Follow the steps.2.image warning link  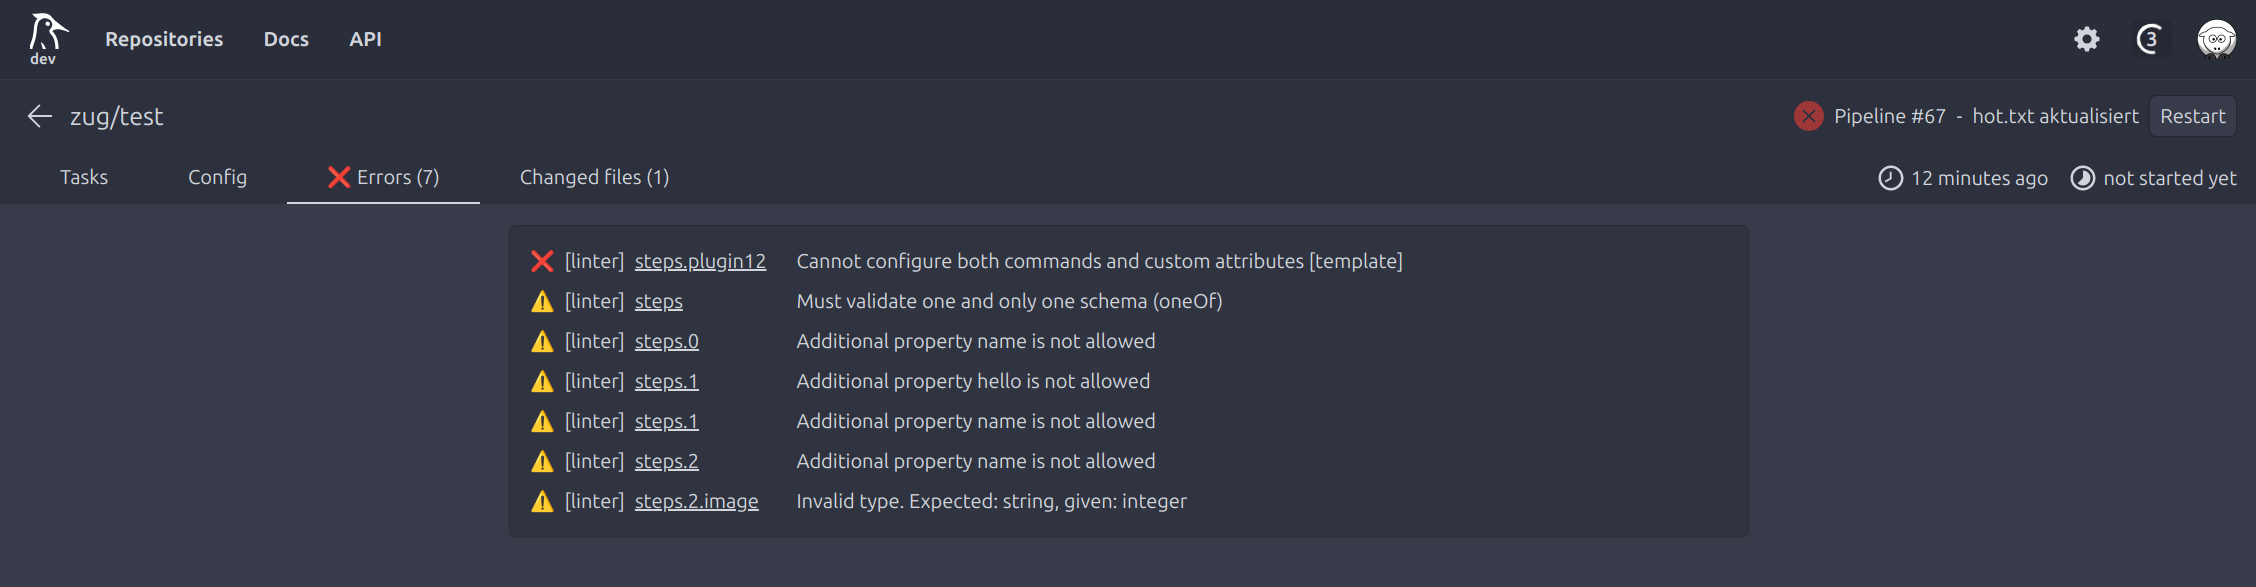coord(696,501)
